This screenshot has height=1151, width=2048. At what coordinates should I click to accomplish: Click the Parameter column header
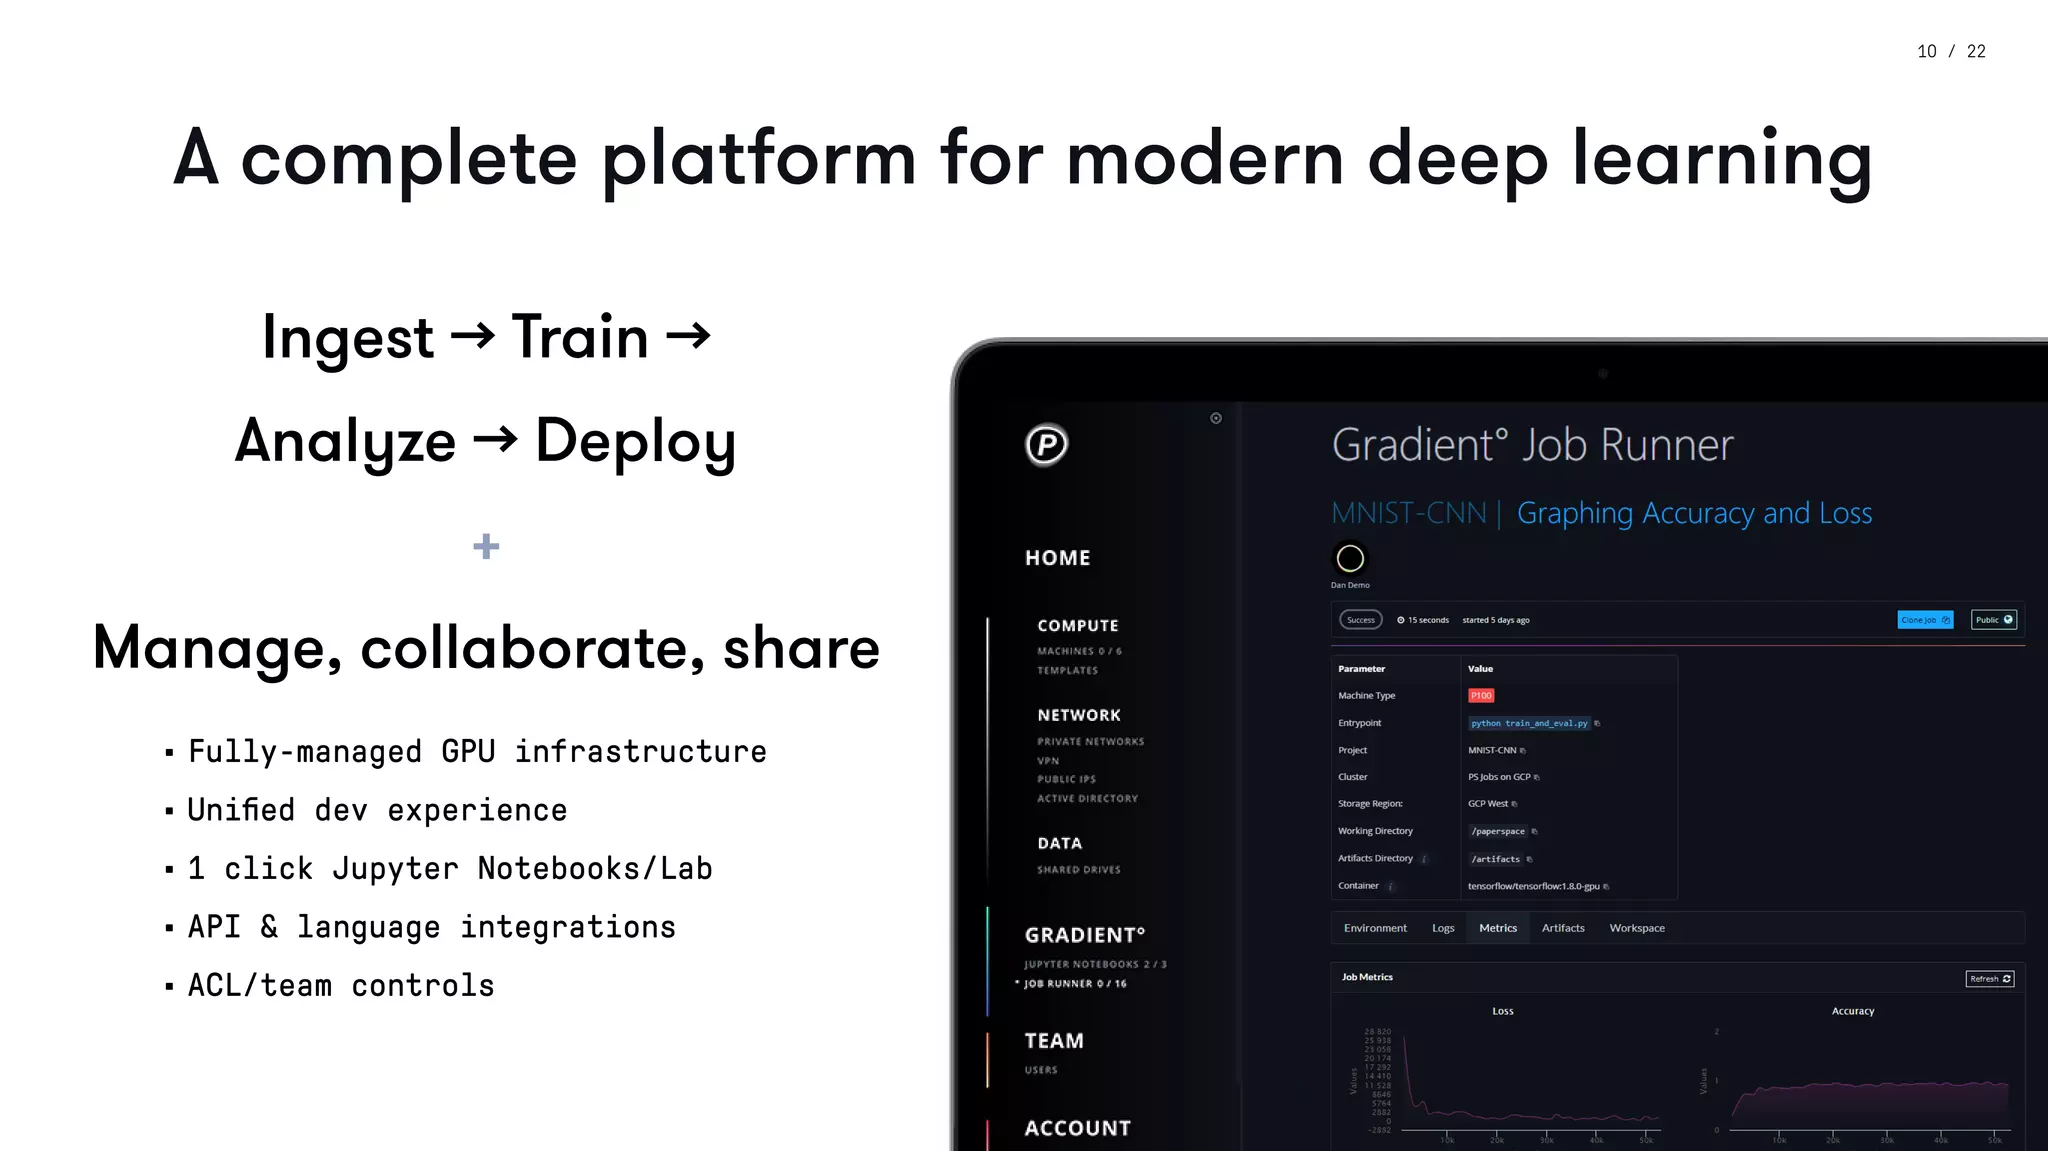1361,669
